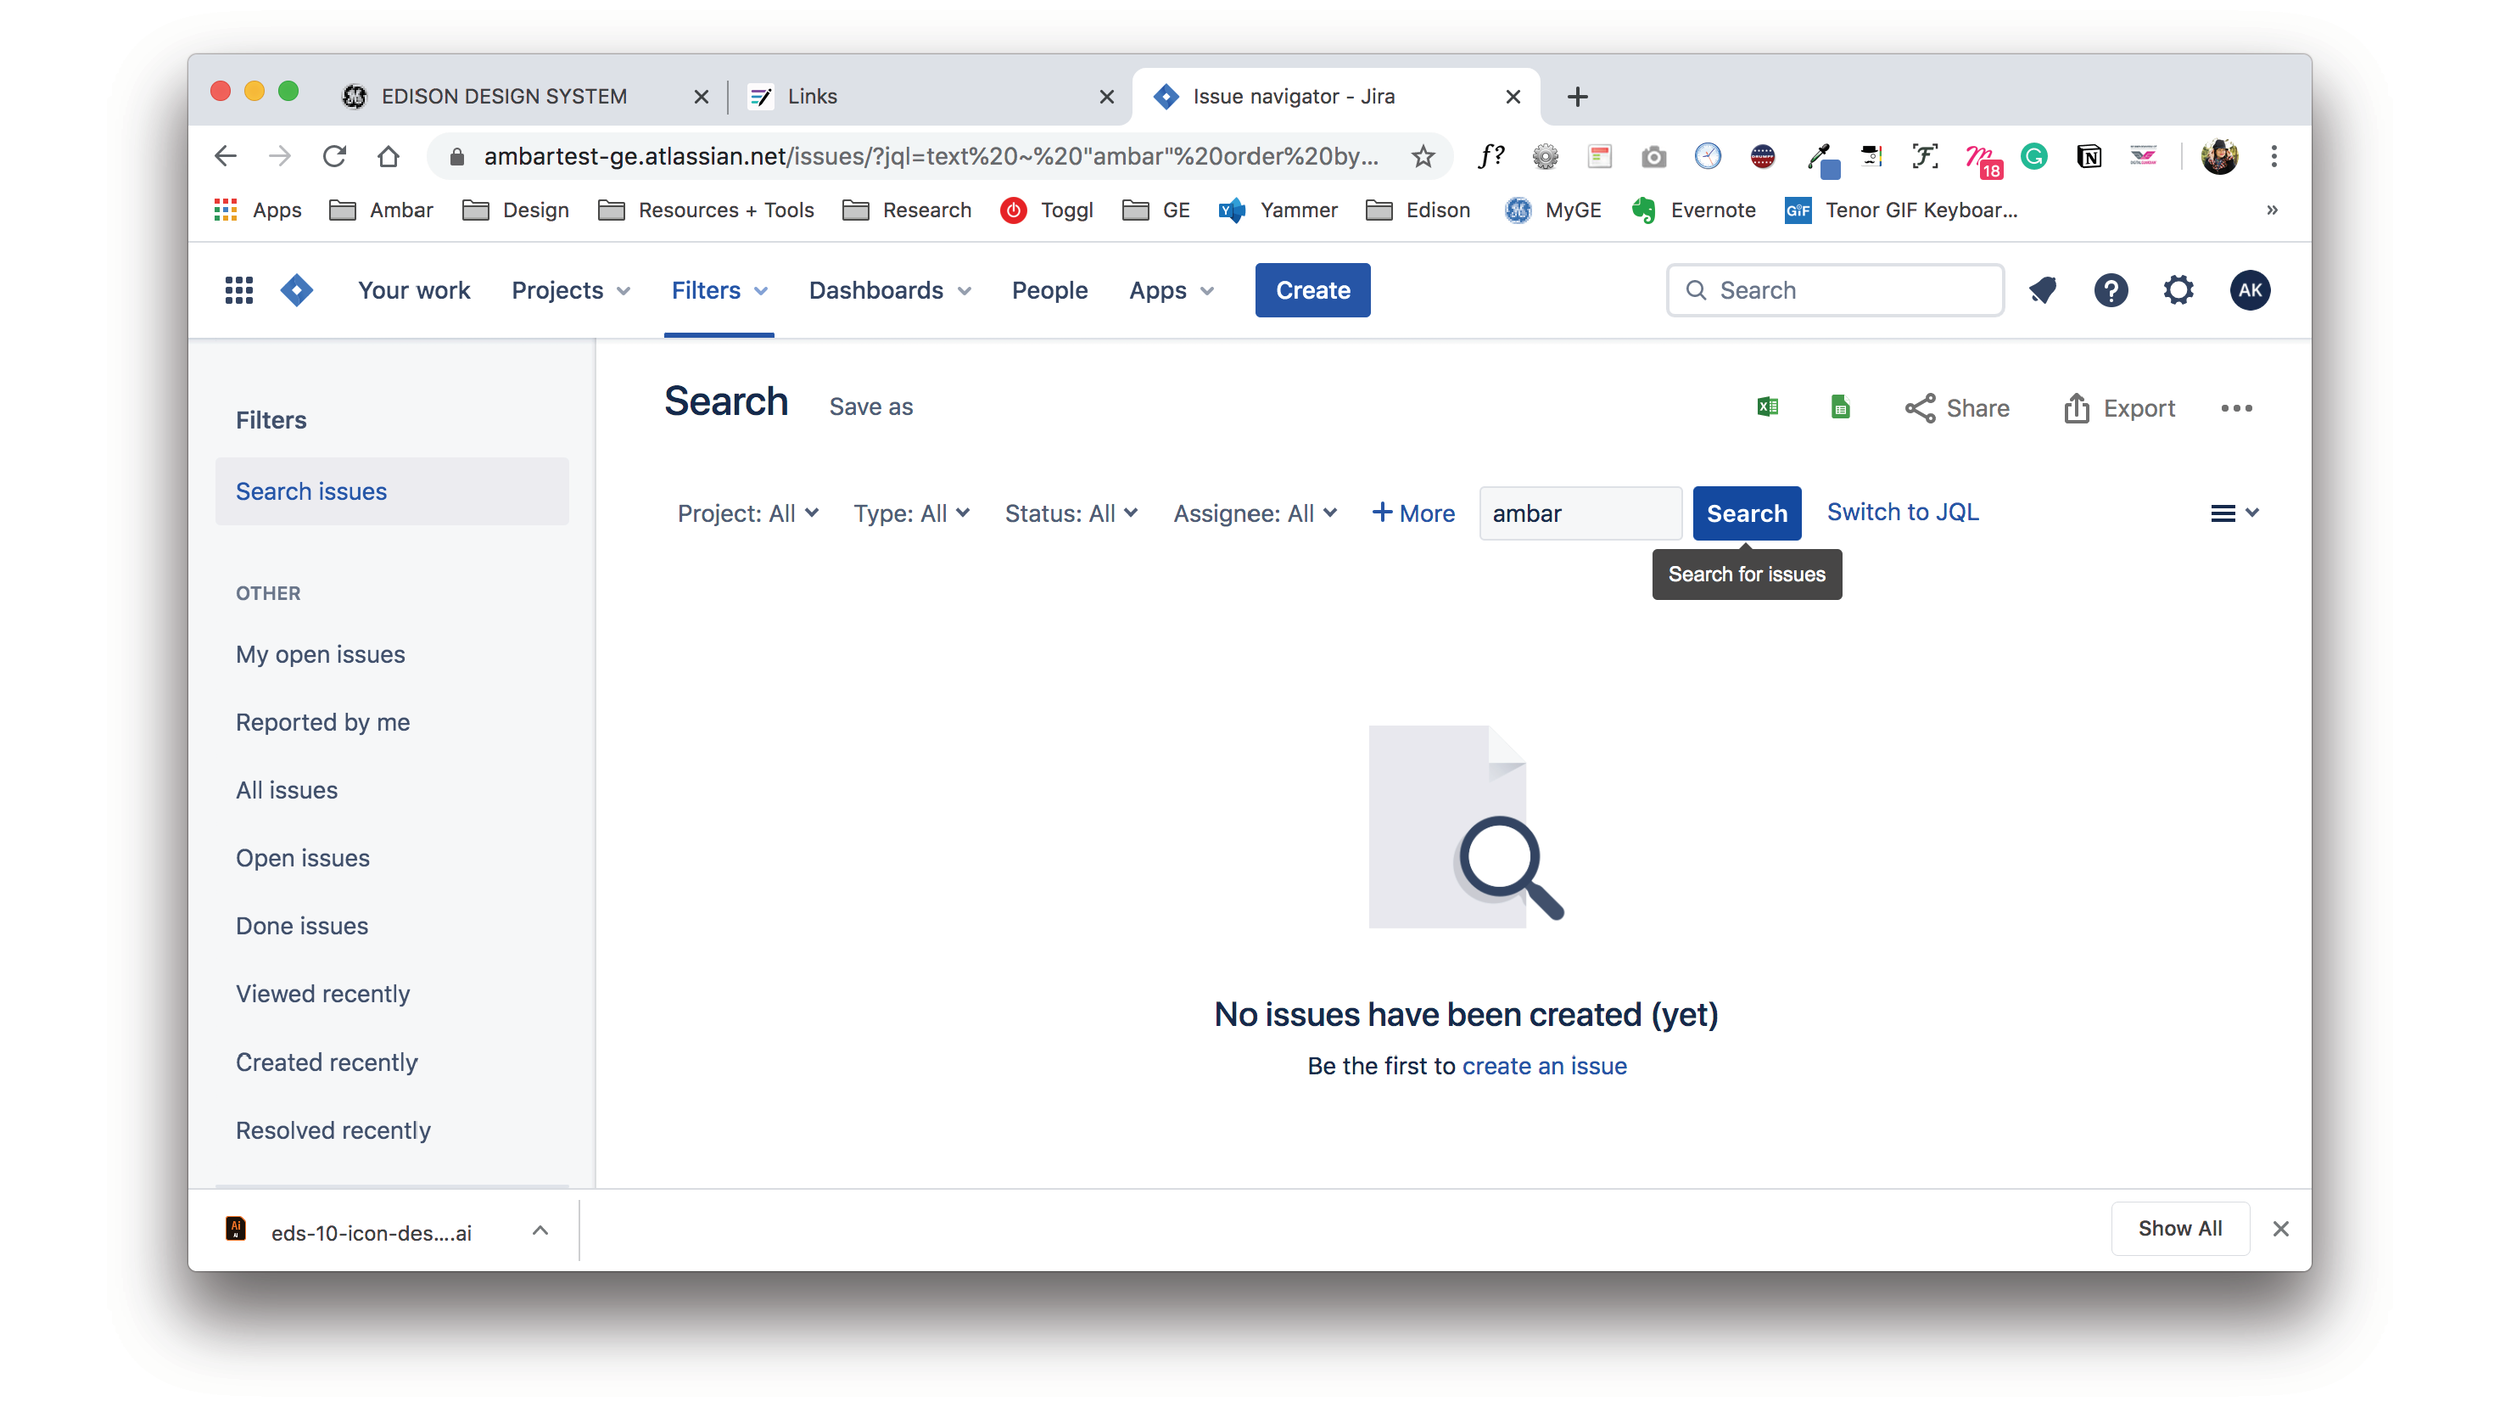Open the Atlassian app switcher grid

pyautogui.click(x=238, y=290)
